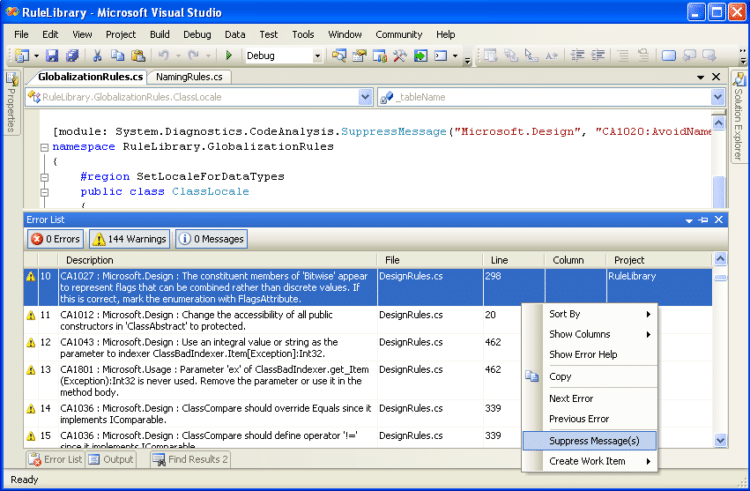Viewport: 750px width, 491px height.
Task: Click the Start Page green arrow icon
Action: coord(420,56)
